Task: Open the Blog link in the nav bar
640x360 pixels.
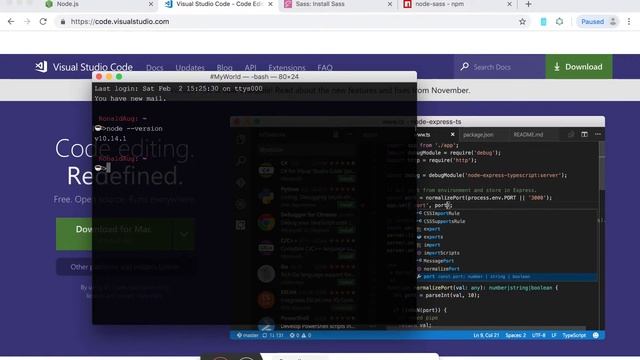Action: click(x=224, y=68)
